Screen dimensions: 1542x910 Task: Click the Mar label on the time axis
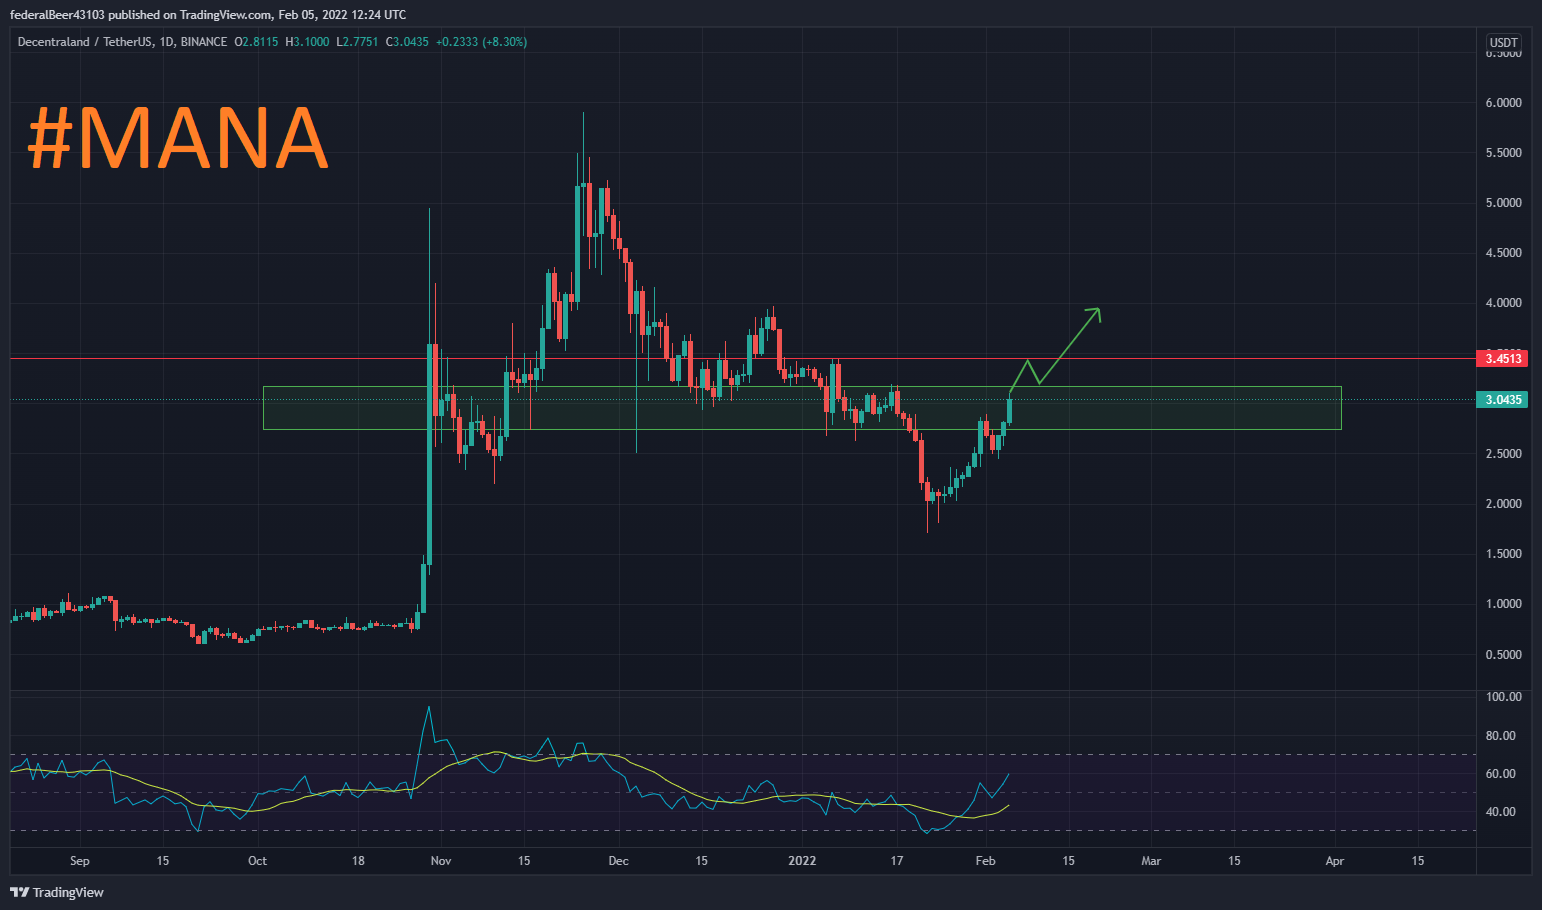click(1151, 861)
